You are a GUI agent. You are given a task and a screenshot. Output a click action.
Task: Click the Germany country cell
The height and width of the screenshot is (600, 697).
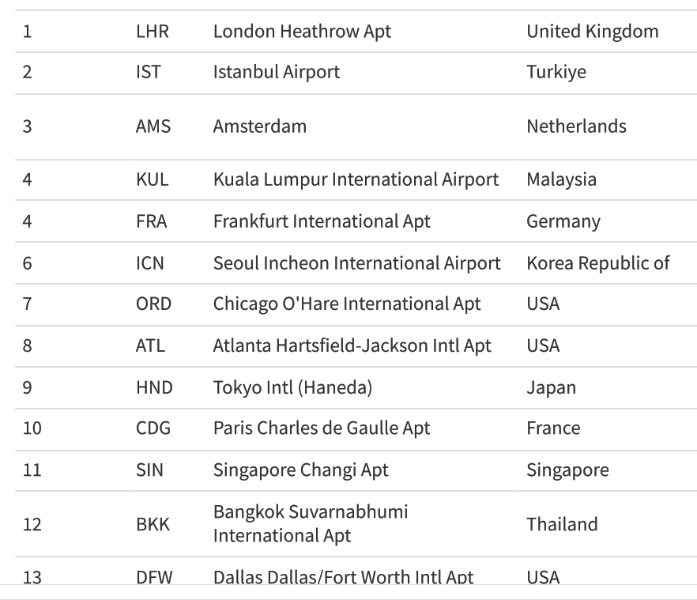pyautogui.click(x=563, y=221)
